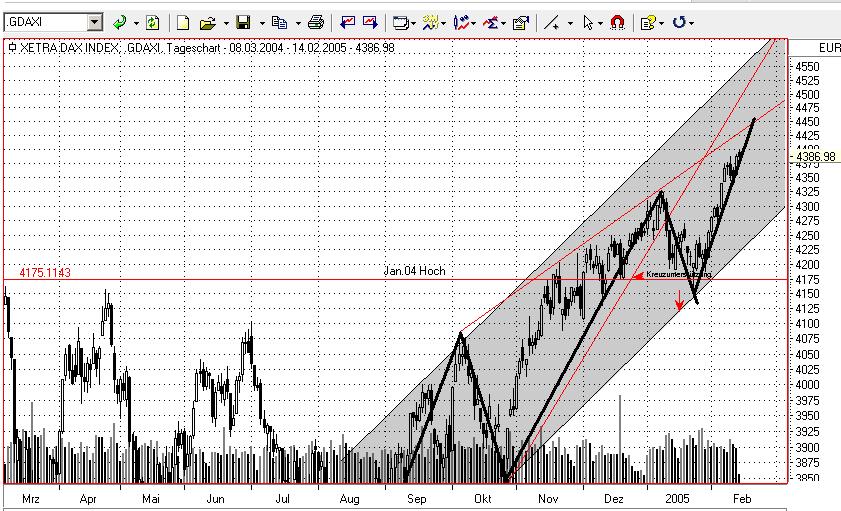
Task: Click the help question mark icon
Action: [647, 23]
